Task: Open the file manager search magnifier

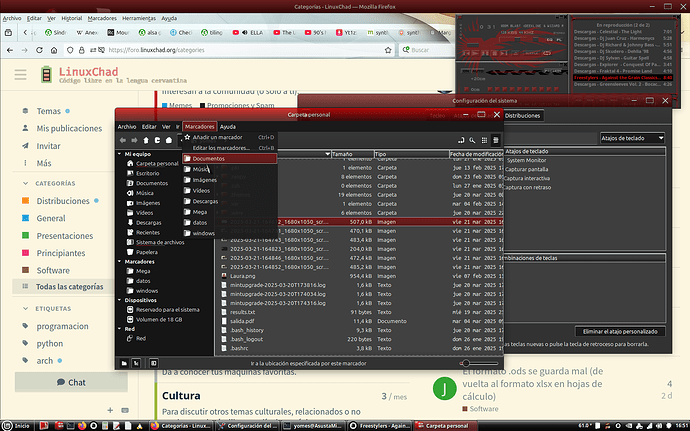Action: pyautogui.click(x=472, y=140)
